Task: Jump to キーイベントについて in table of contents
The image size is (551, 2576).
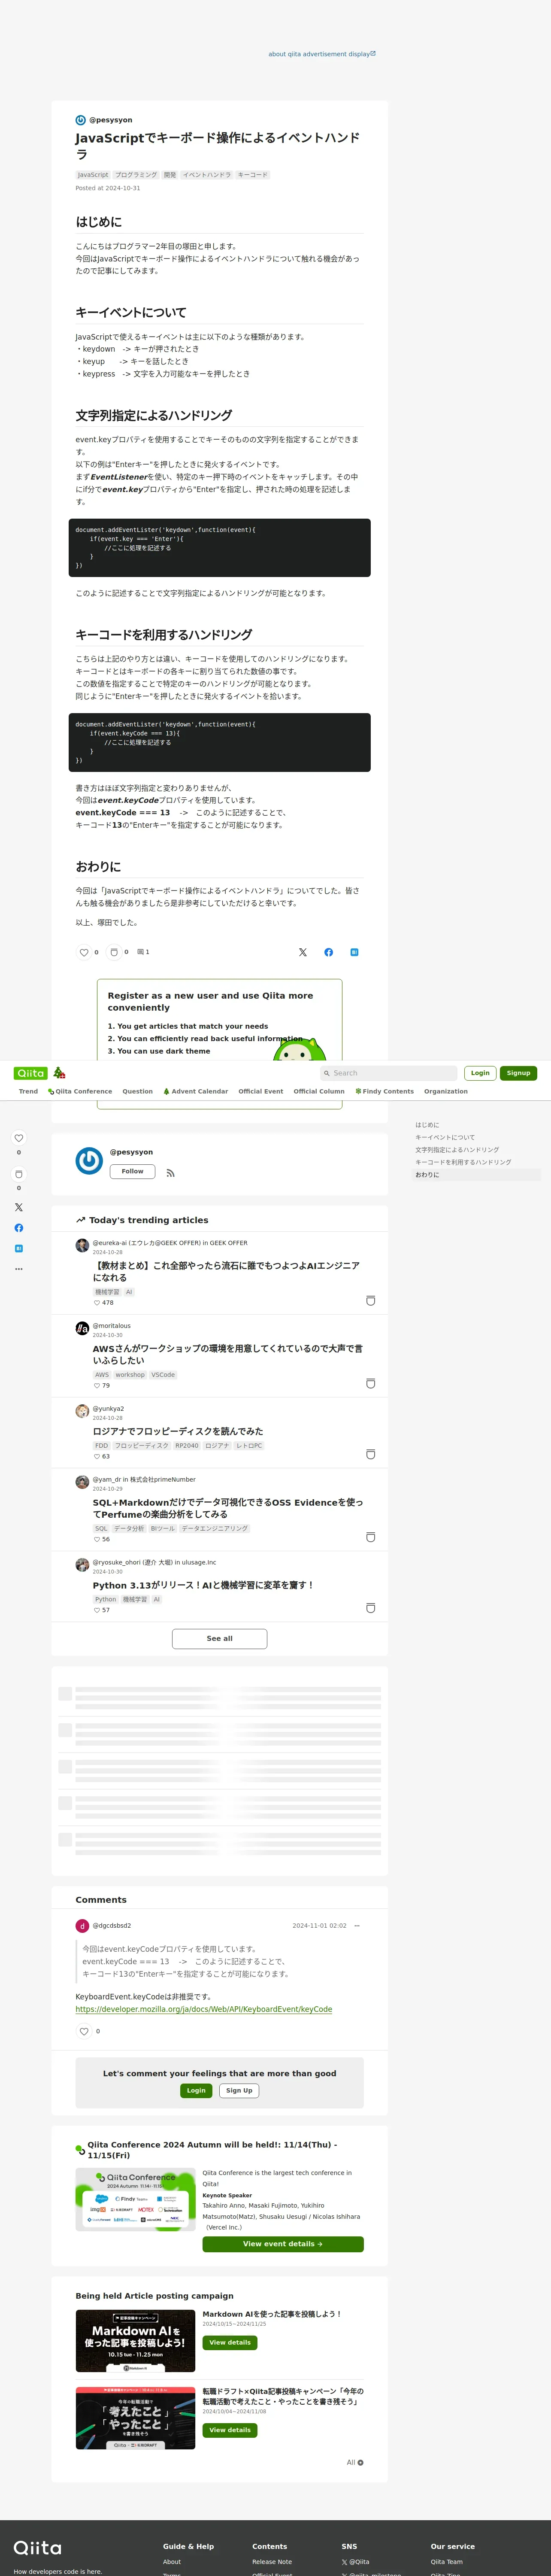Action: (445, 1137)
